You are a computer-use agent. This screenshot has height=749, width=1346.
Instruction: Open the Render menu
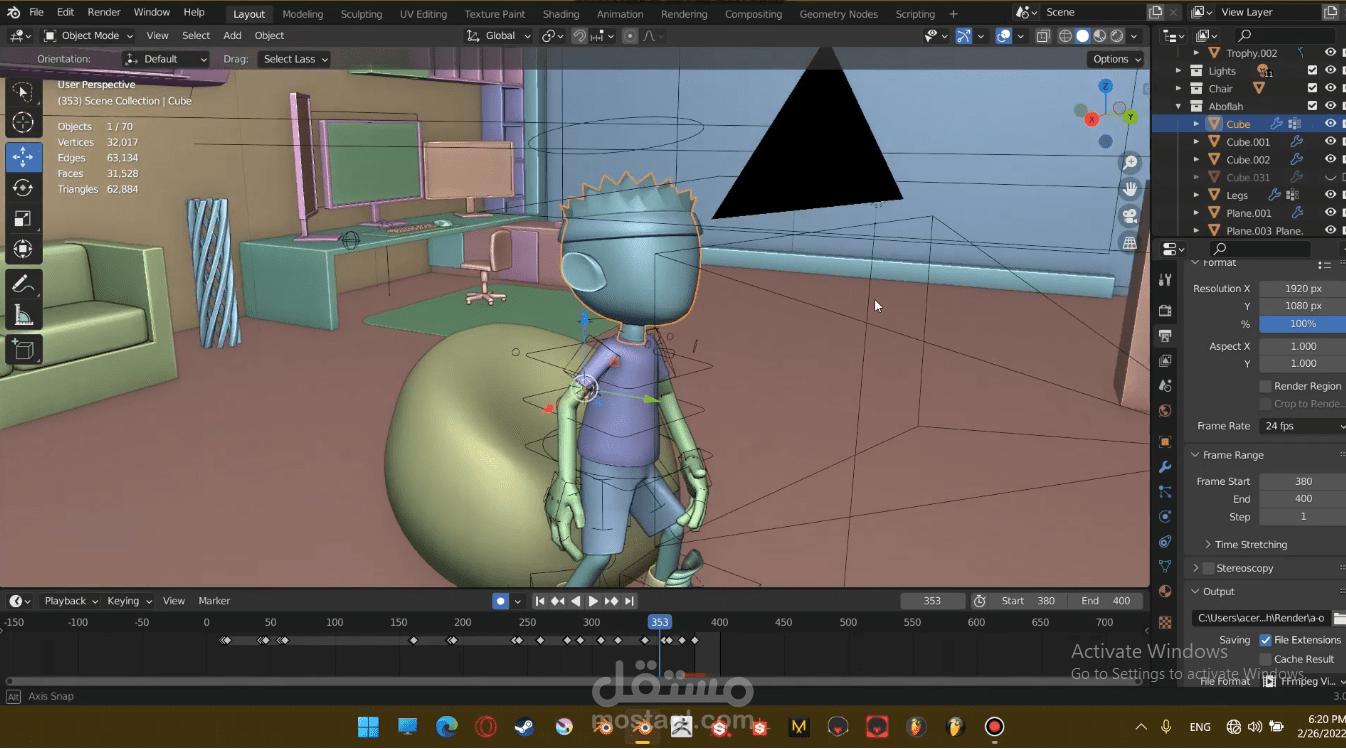[x=104, y=12]
